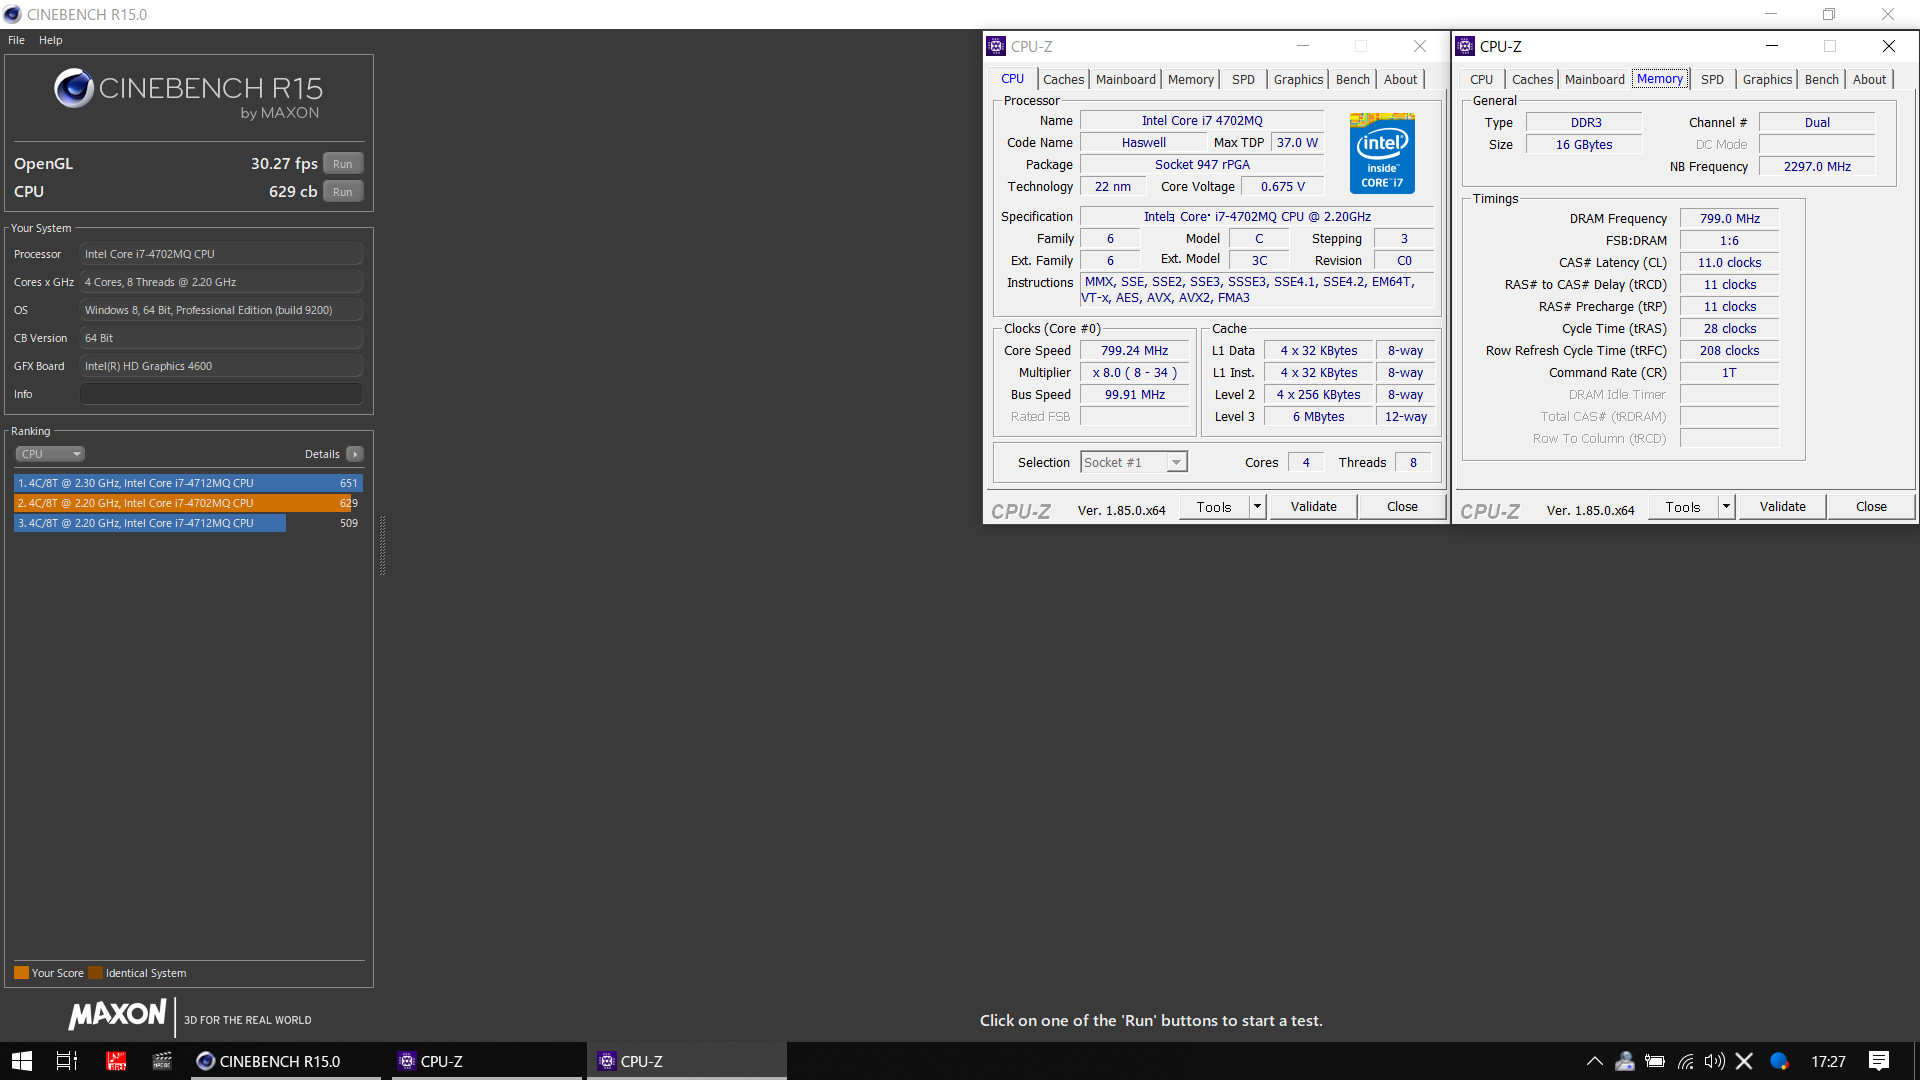Select ranking row Intel Core i7-4712MQ scoring 651
This screenshot has height=1080, width=1920.
188,483
